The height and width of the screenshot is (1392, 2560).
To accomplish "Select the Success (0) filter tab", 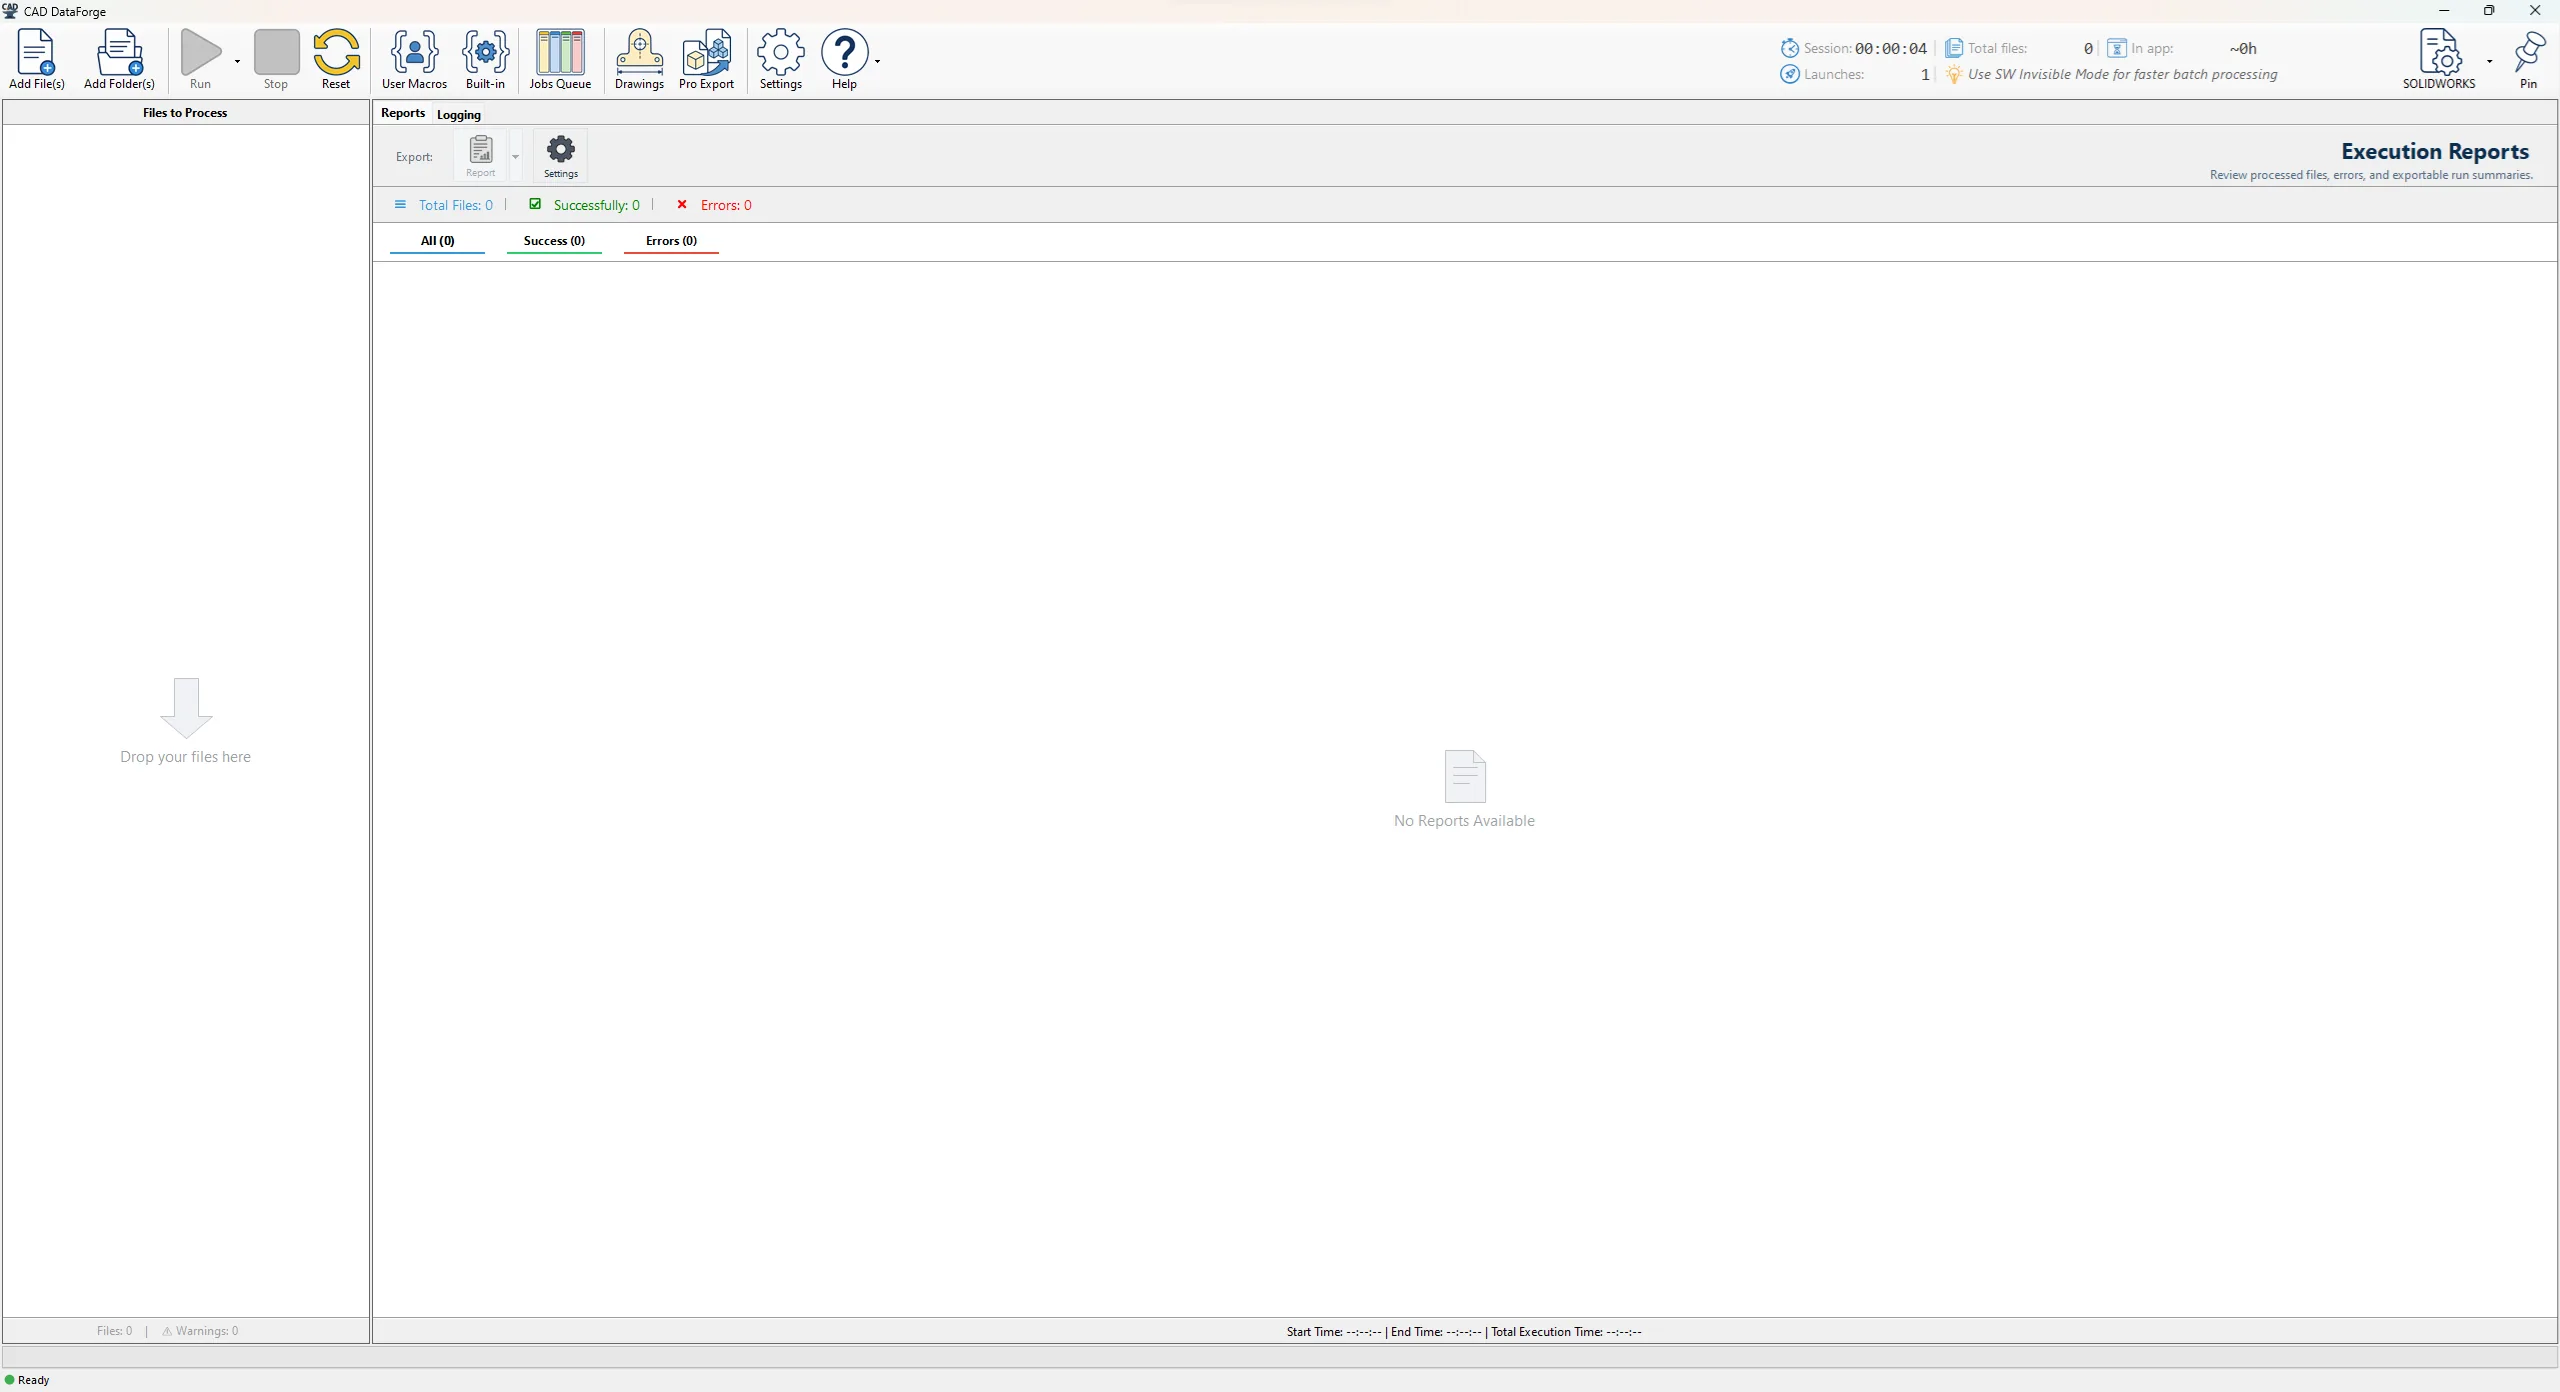I will point(554,241).
